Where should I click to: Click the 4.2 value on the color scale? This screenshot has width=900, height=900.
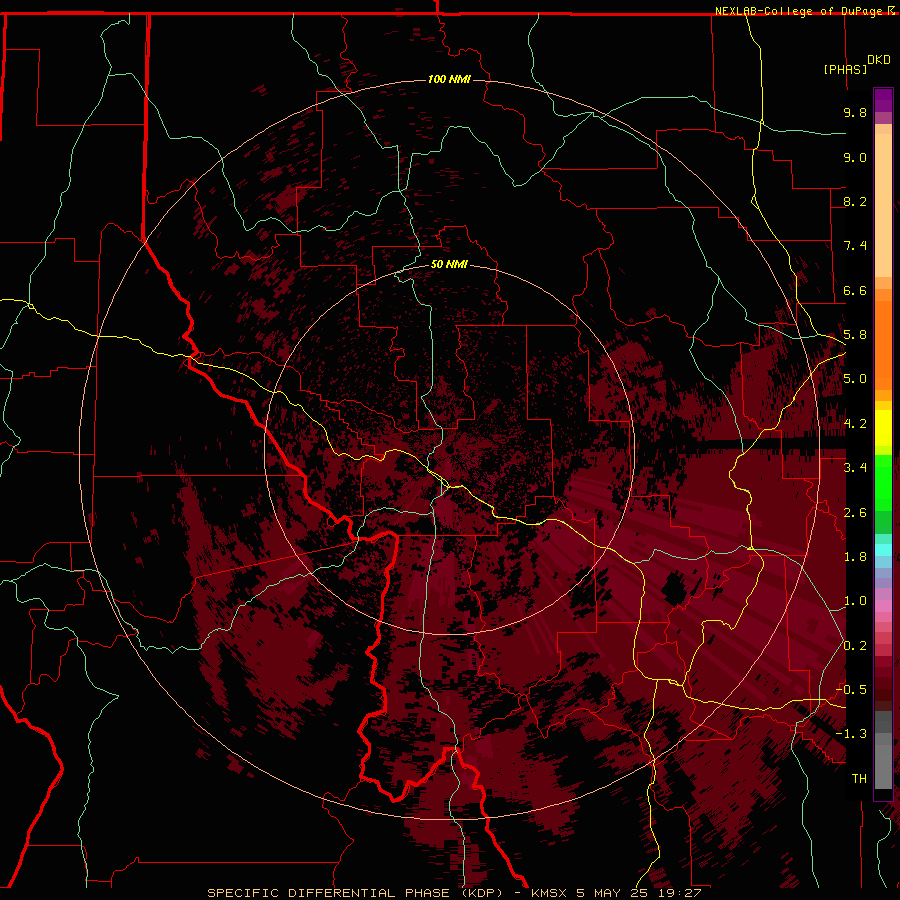855,424
